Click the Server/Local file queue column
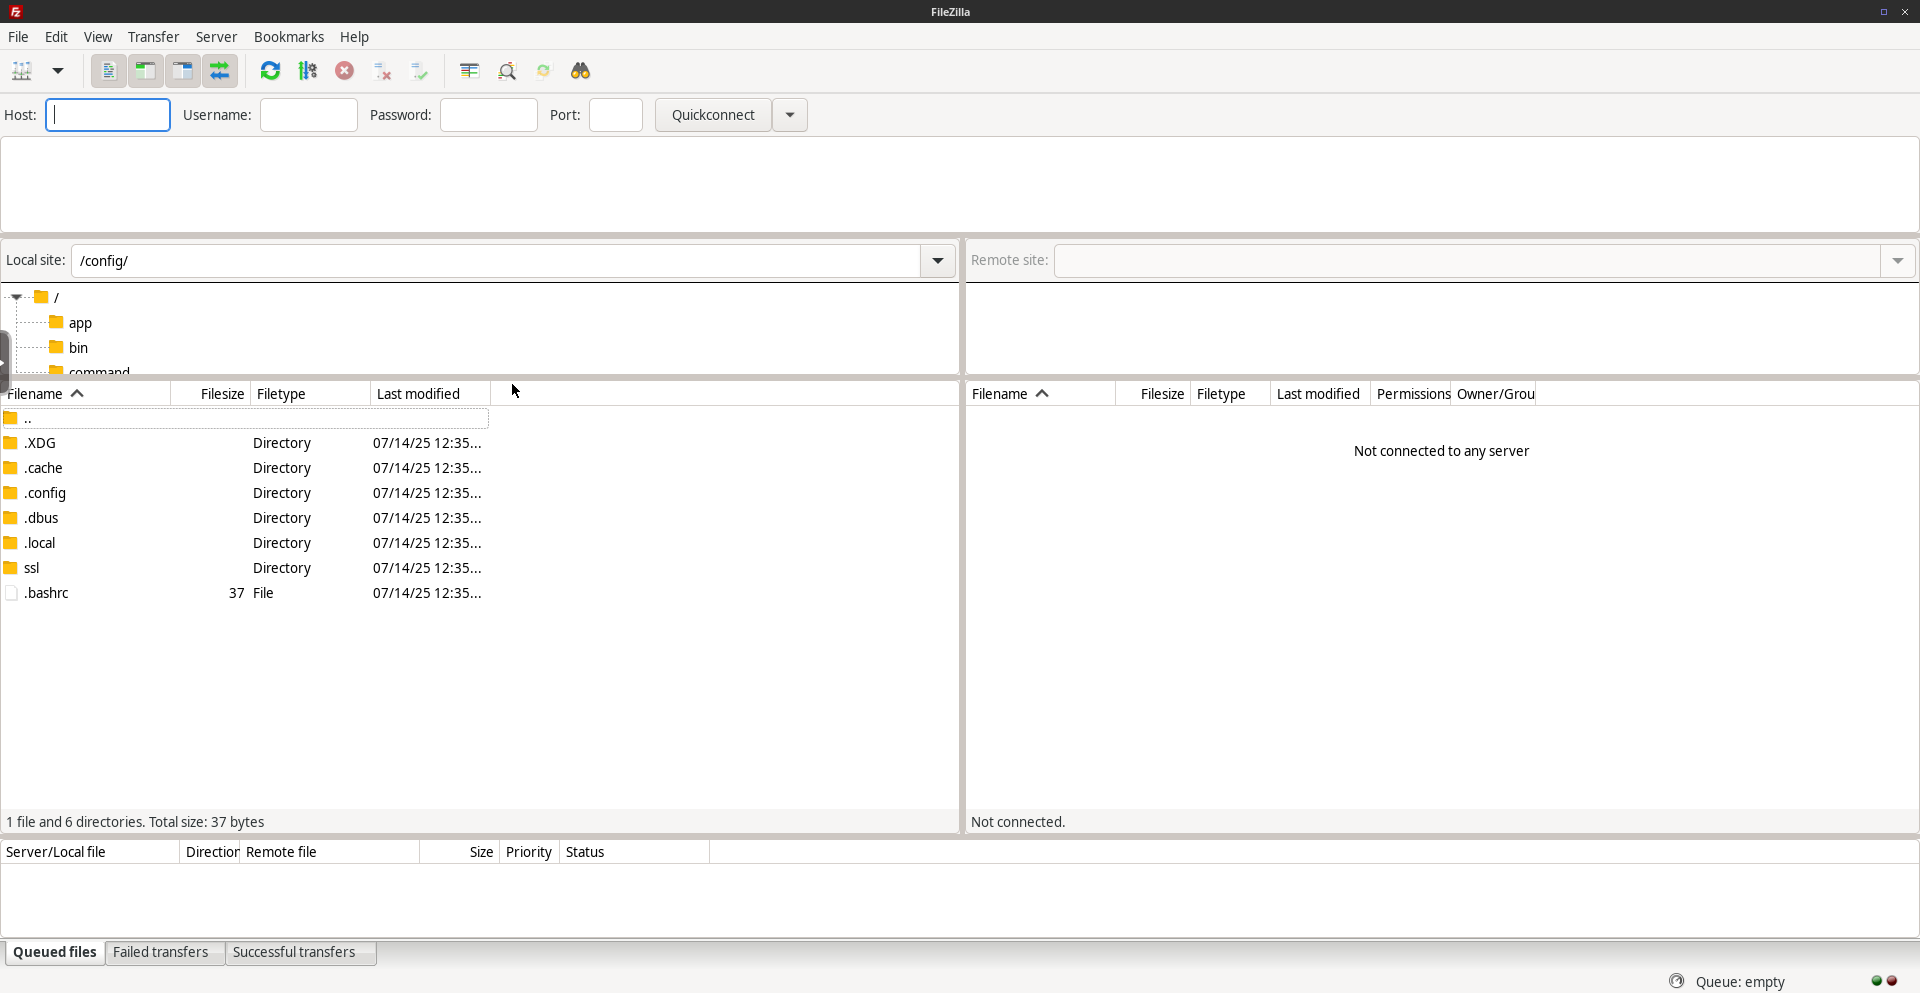Viewport: 1920px width, 993px height. (90, 852)
